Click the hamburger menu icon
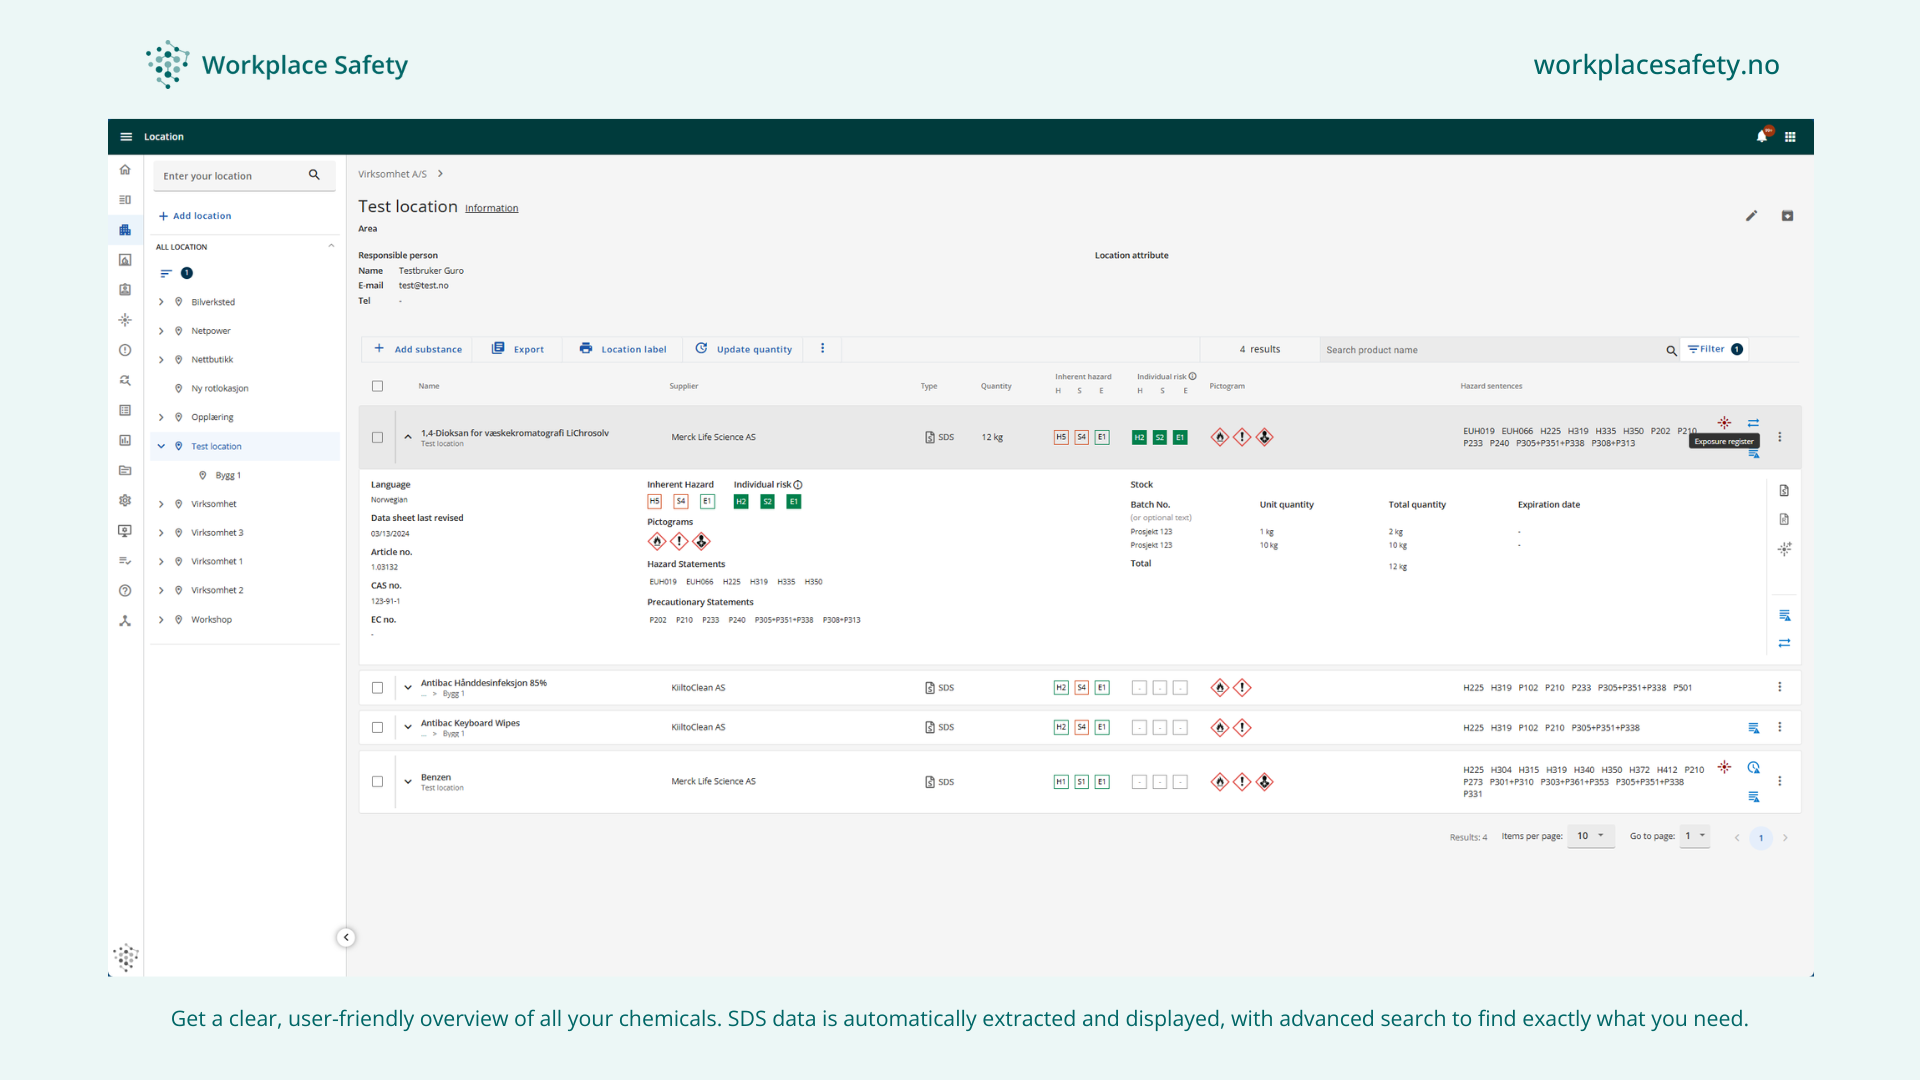Viewport: 1920px width, 1080px height. tap(126, 137)
